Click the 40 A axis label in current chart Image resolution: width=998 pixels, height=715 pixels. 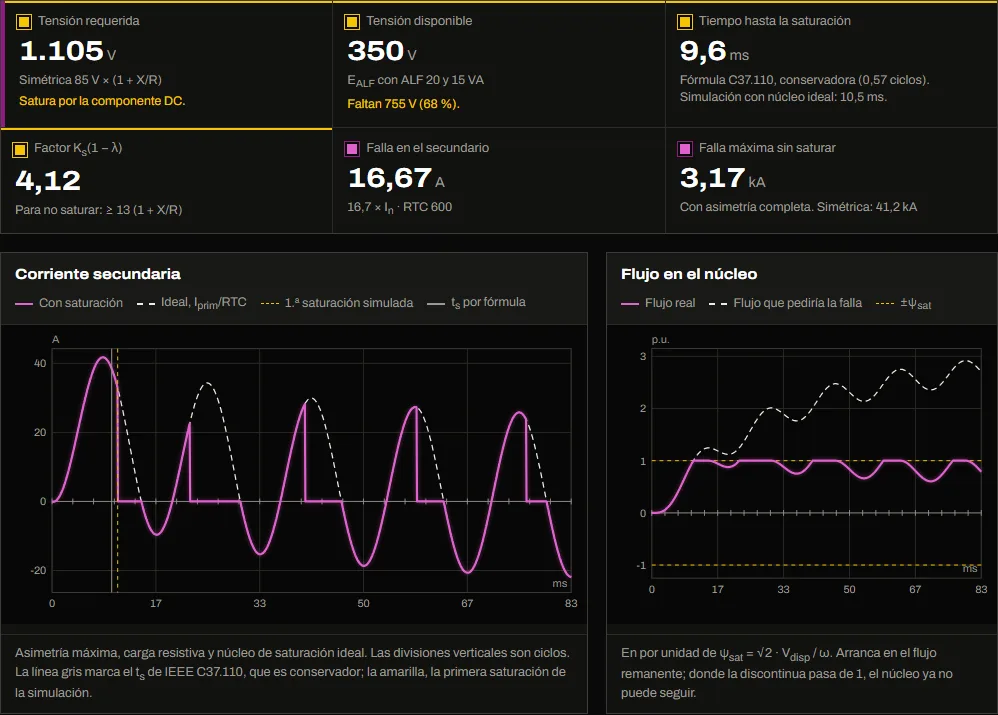39,364
